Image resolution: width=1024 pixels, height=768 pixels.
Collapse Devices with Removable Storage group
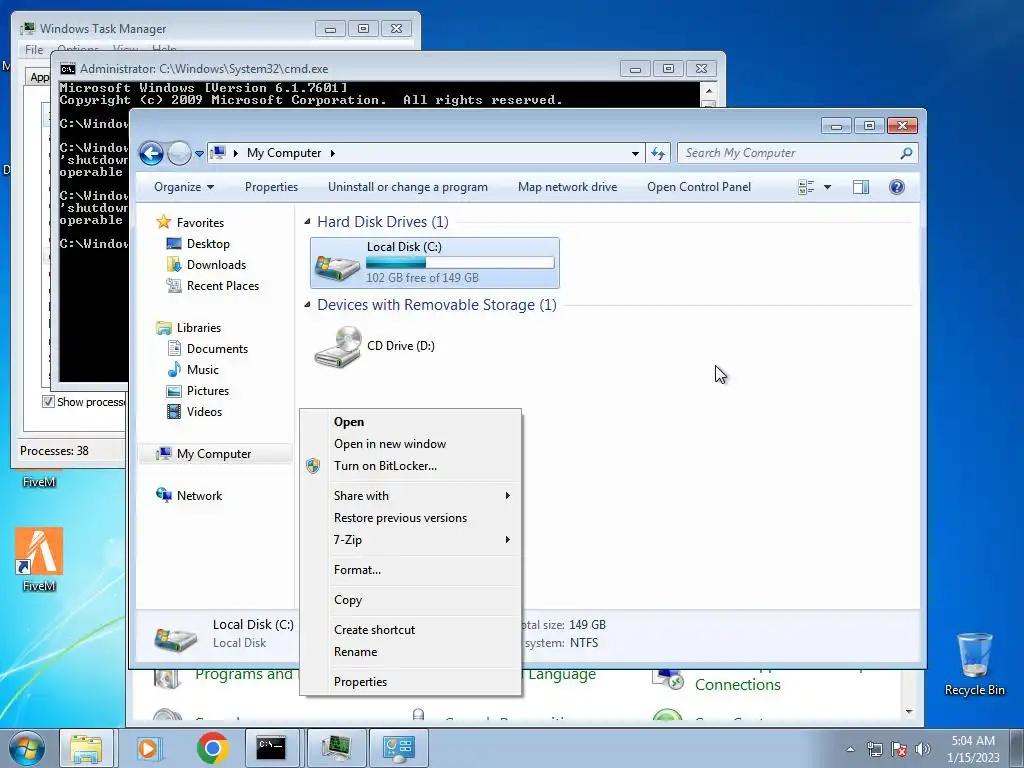pyautogui.click(x=307, y=305)
